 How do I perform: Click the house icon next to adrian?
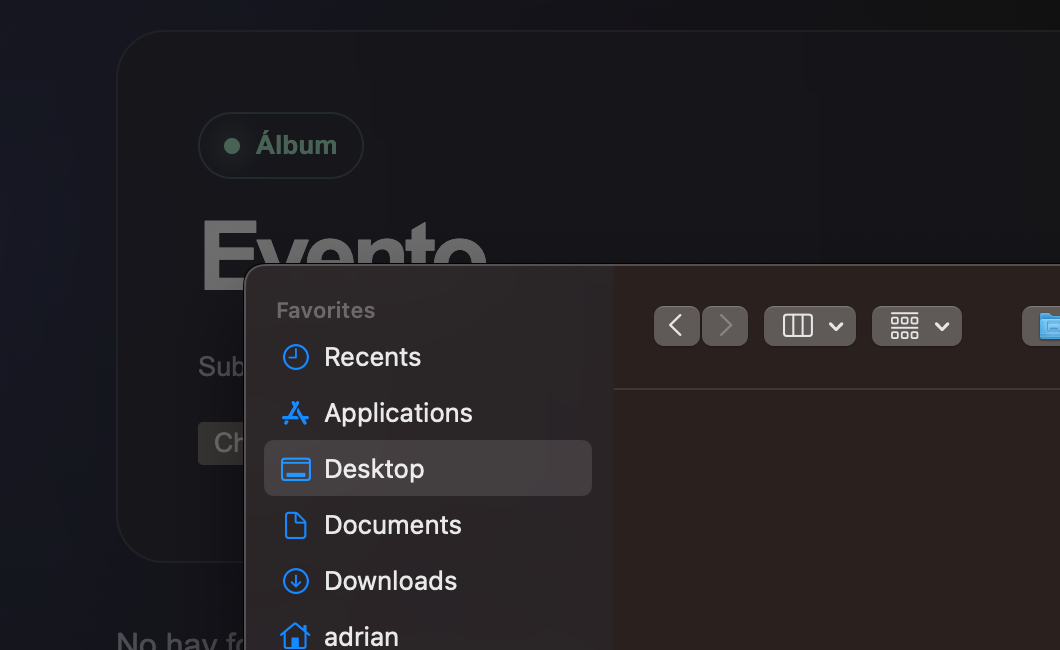point(295,636)
